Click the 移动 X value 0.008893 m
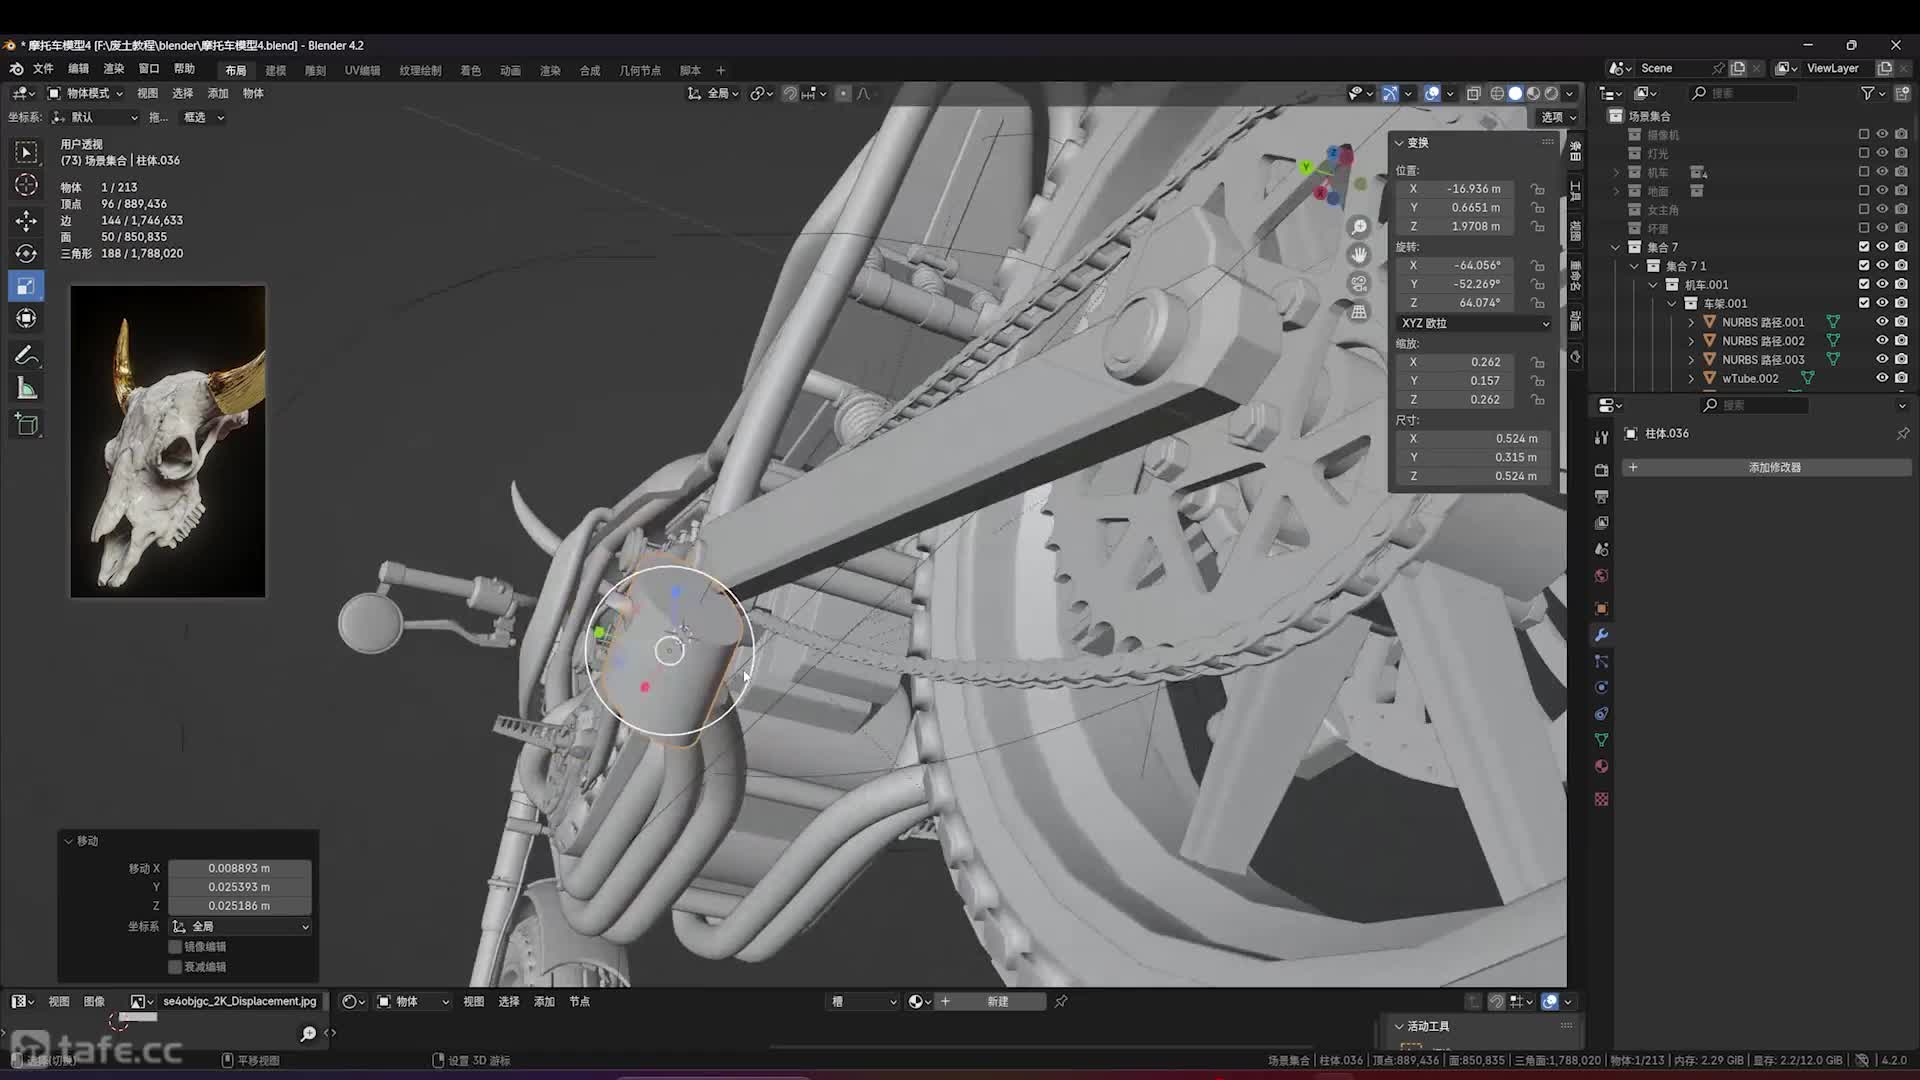Image resolution: width=1920 pixels, height=1080 pixels. pyautogui.click(x=239, y=868)
